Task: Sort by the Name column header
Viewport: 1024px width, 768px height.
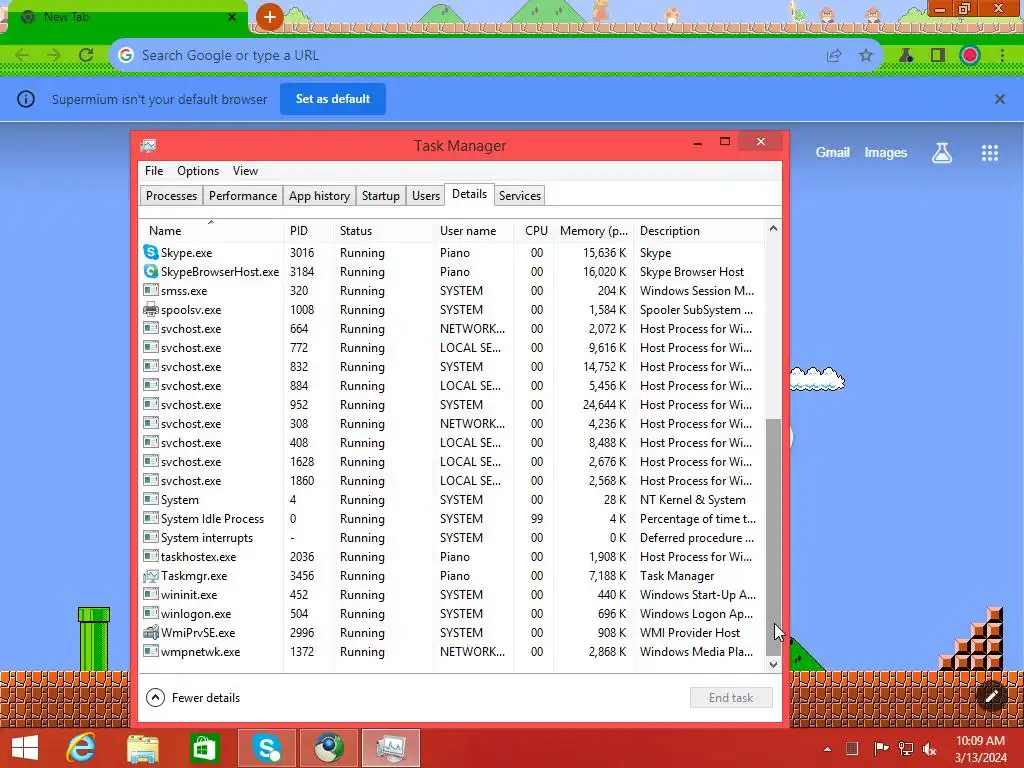Action: [x=212, y=231]
